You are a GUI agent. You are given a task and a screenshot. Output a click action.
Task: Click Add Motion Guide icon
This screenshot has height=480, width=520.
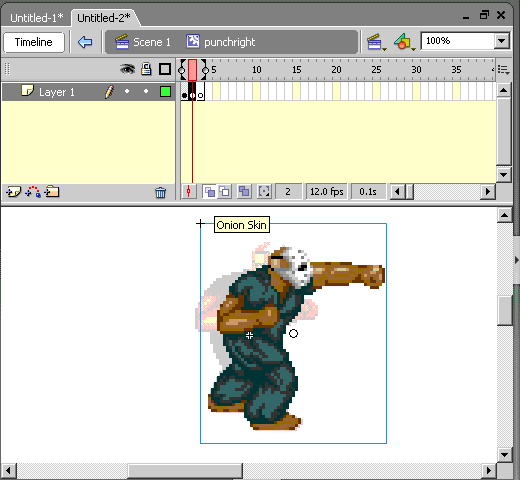pyautogui.click(x=33, y=192)
